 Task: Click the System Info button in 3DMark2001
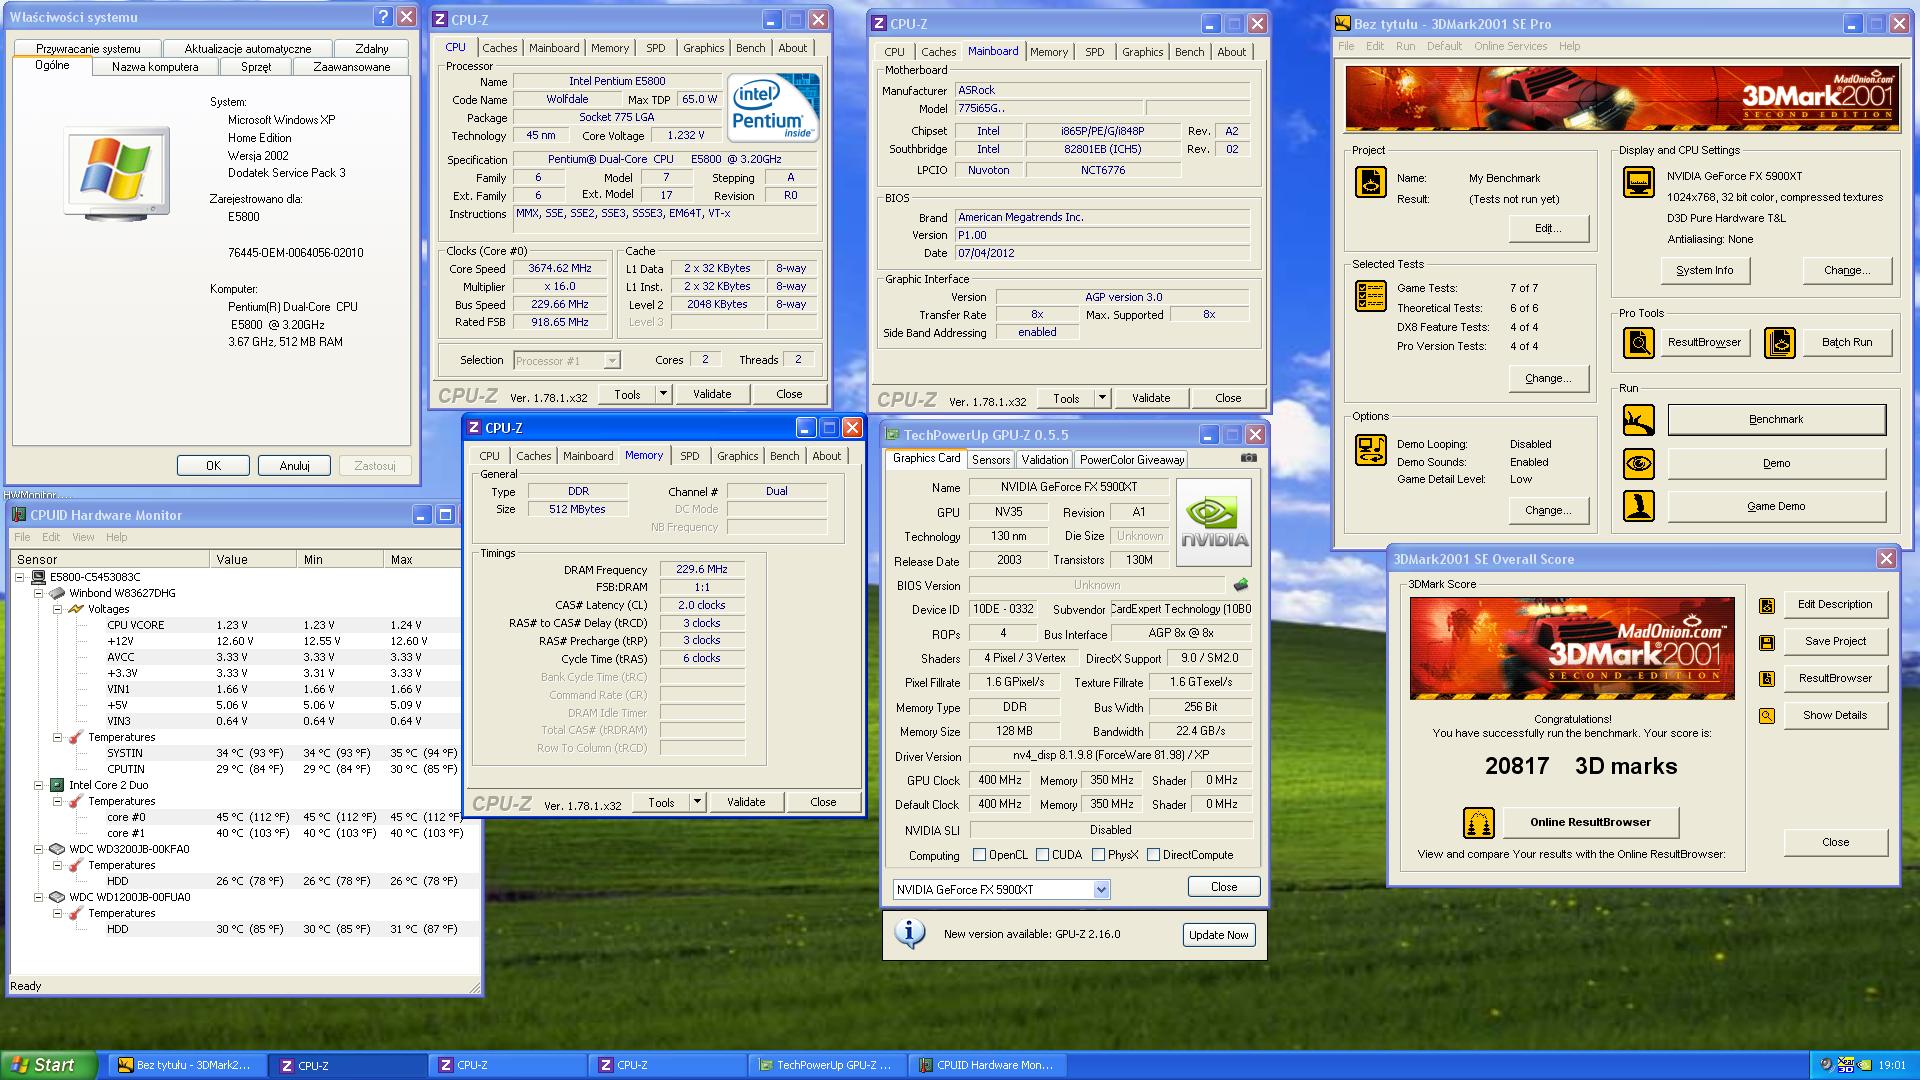(x=1704, y=271)
